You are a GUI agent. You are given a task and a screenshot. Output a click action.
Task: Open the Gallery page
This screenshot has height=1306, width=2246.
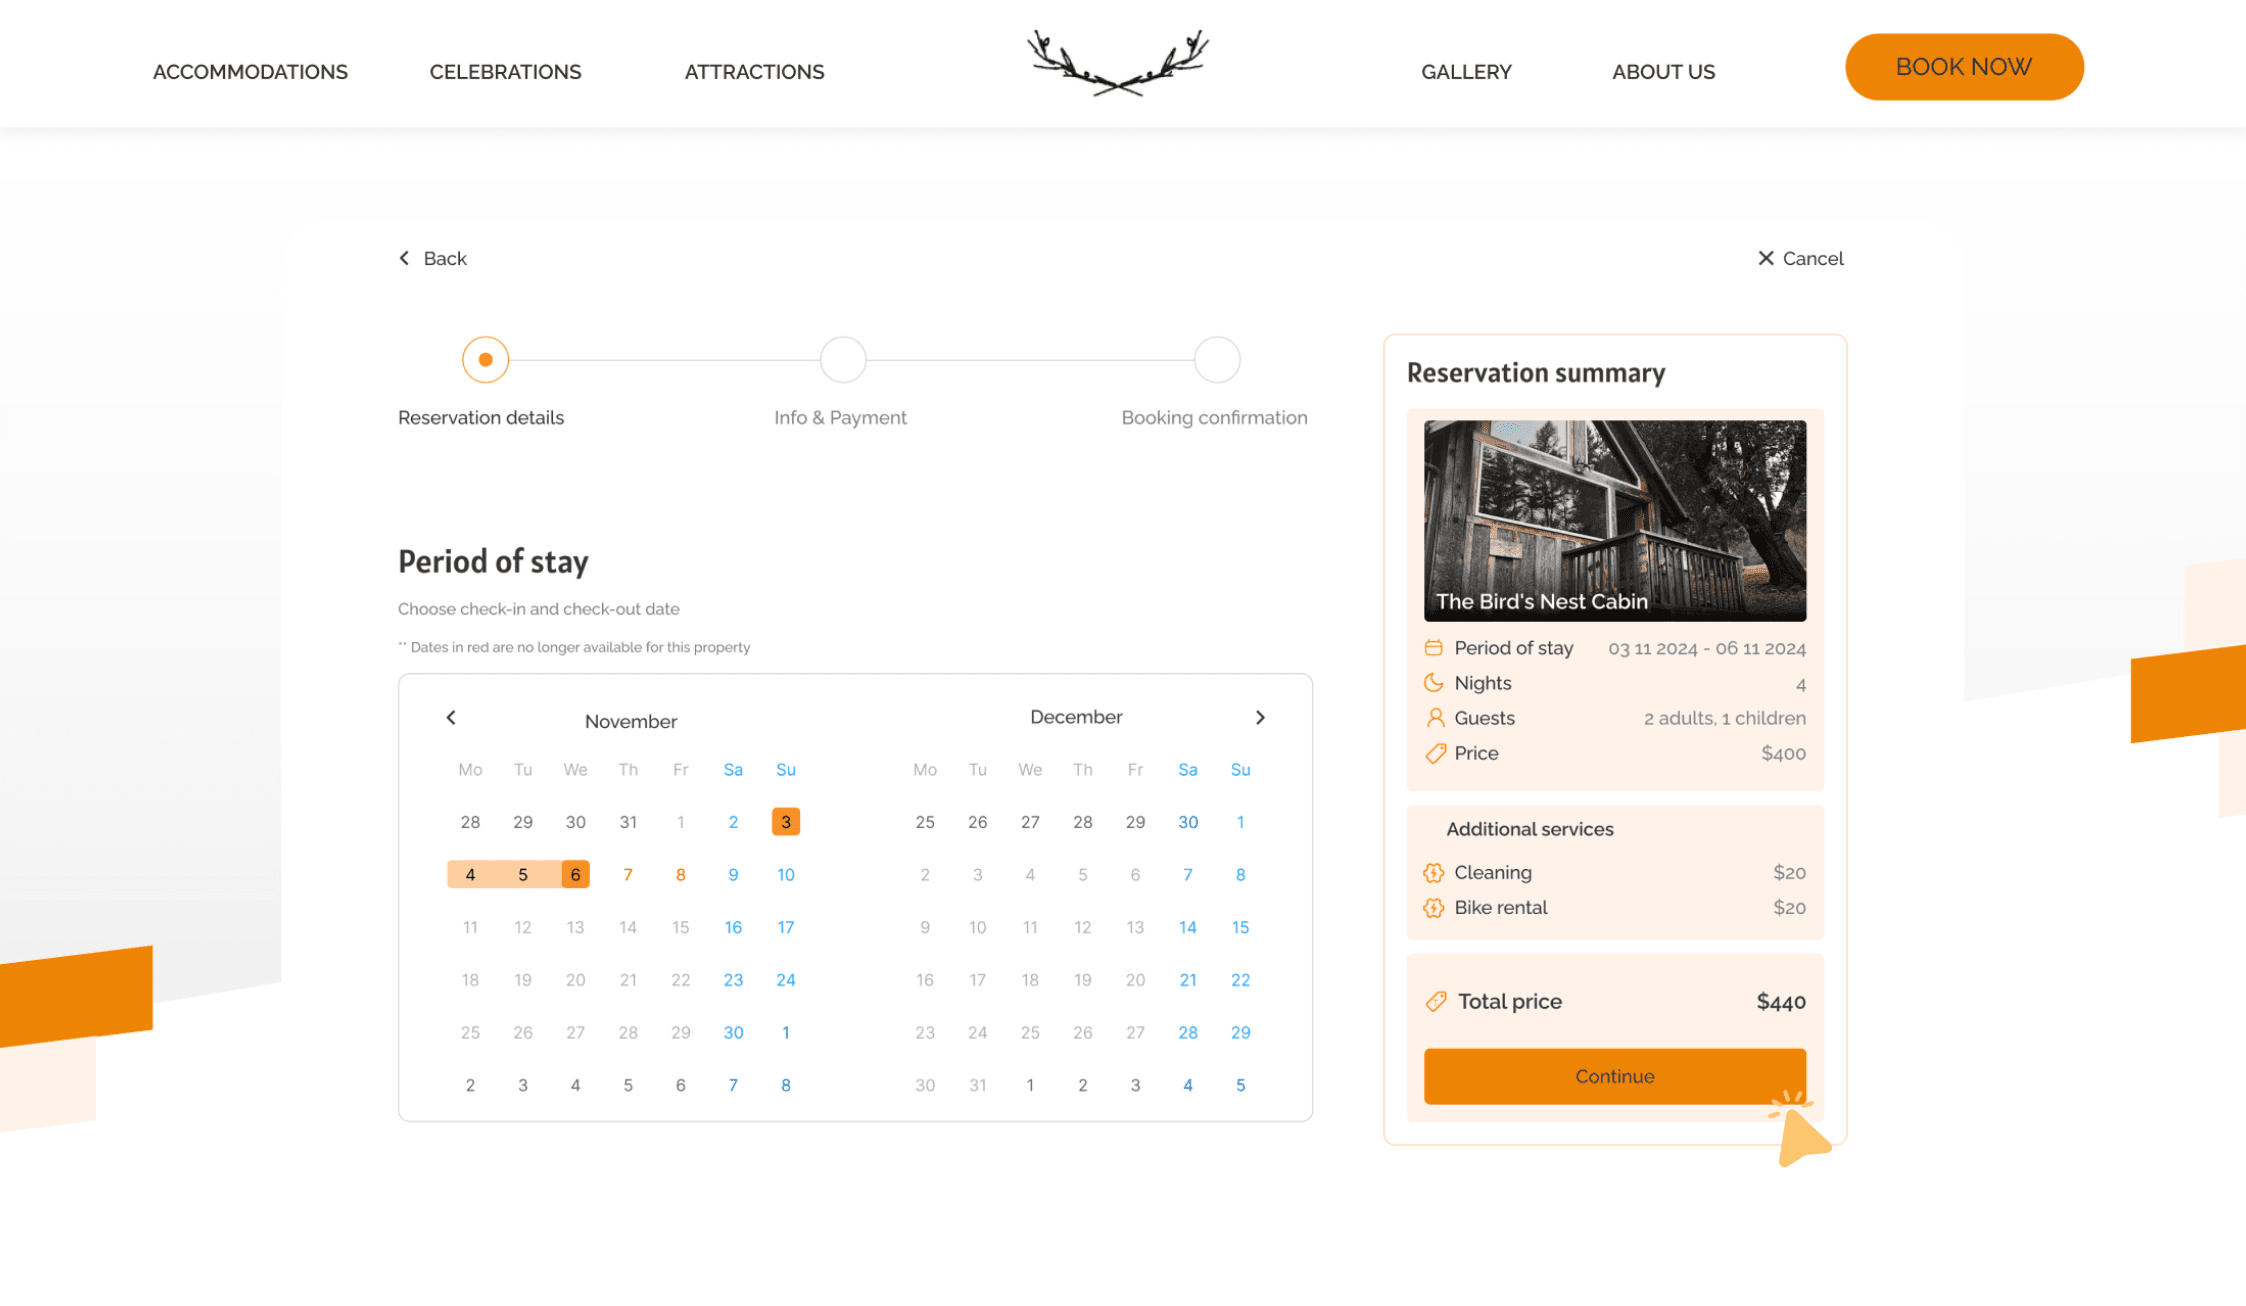point(1466,72)
